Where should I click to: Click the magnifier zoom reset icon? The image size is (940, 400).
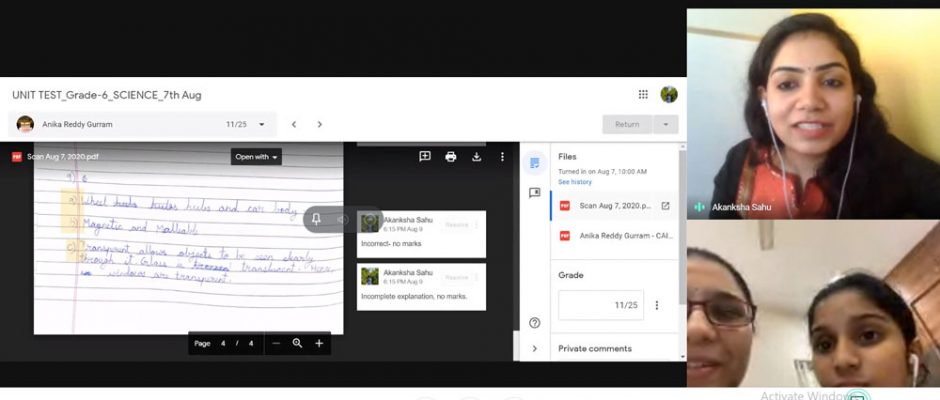(297, 343)
